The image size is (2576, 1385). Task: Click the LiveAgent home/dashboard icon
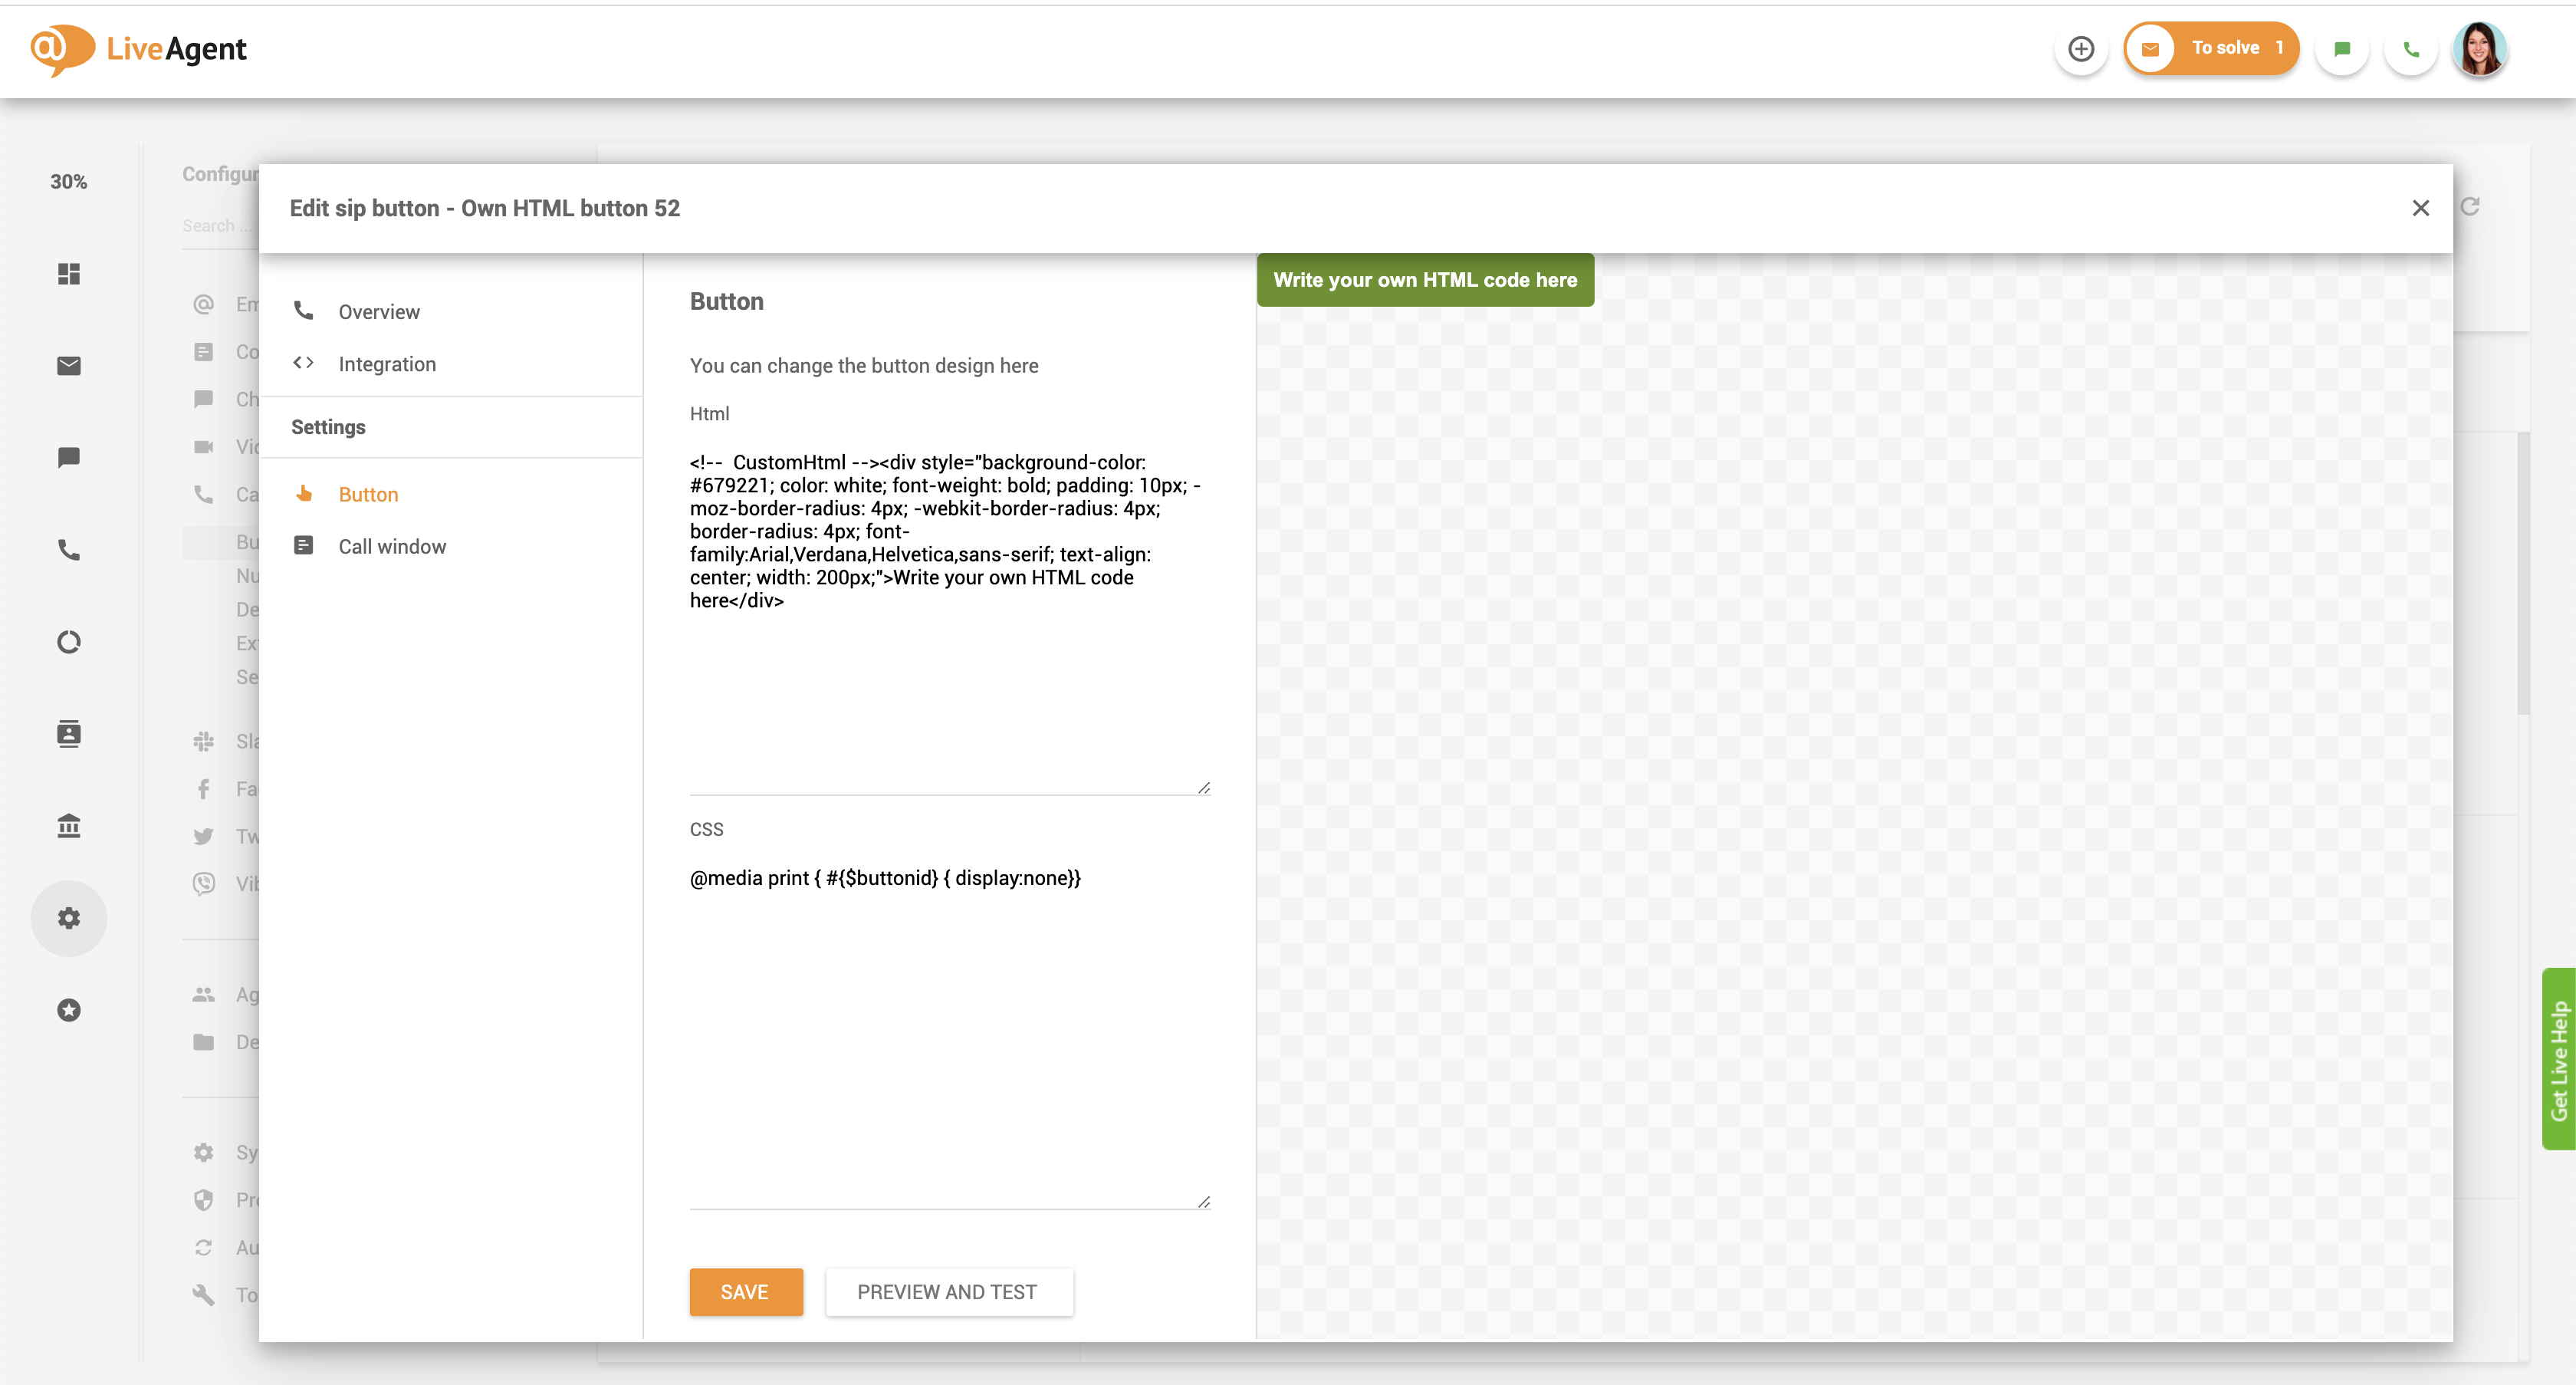(68, 273)
